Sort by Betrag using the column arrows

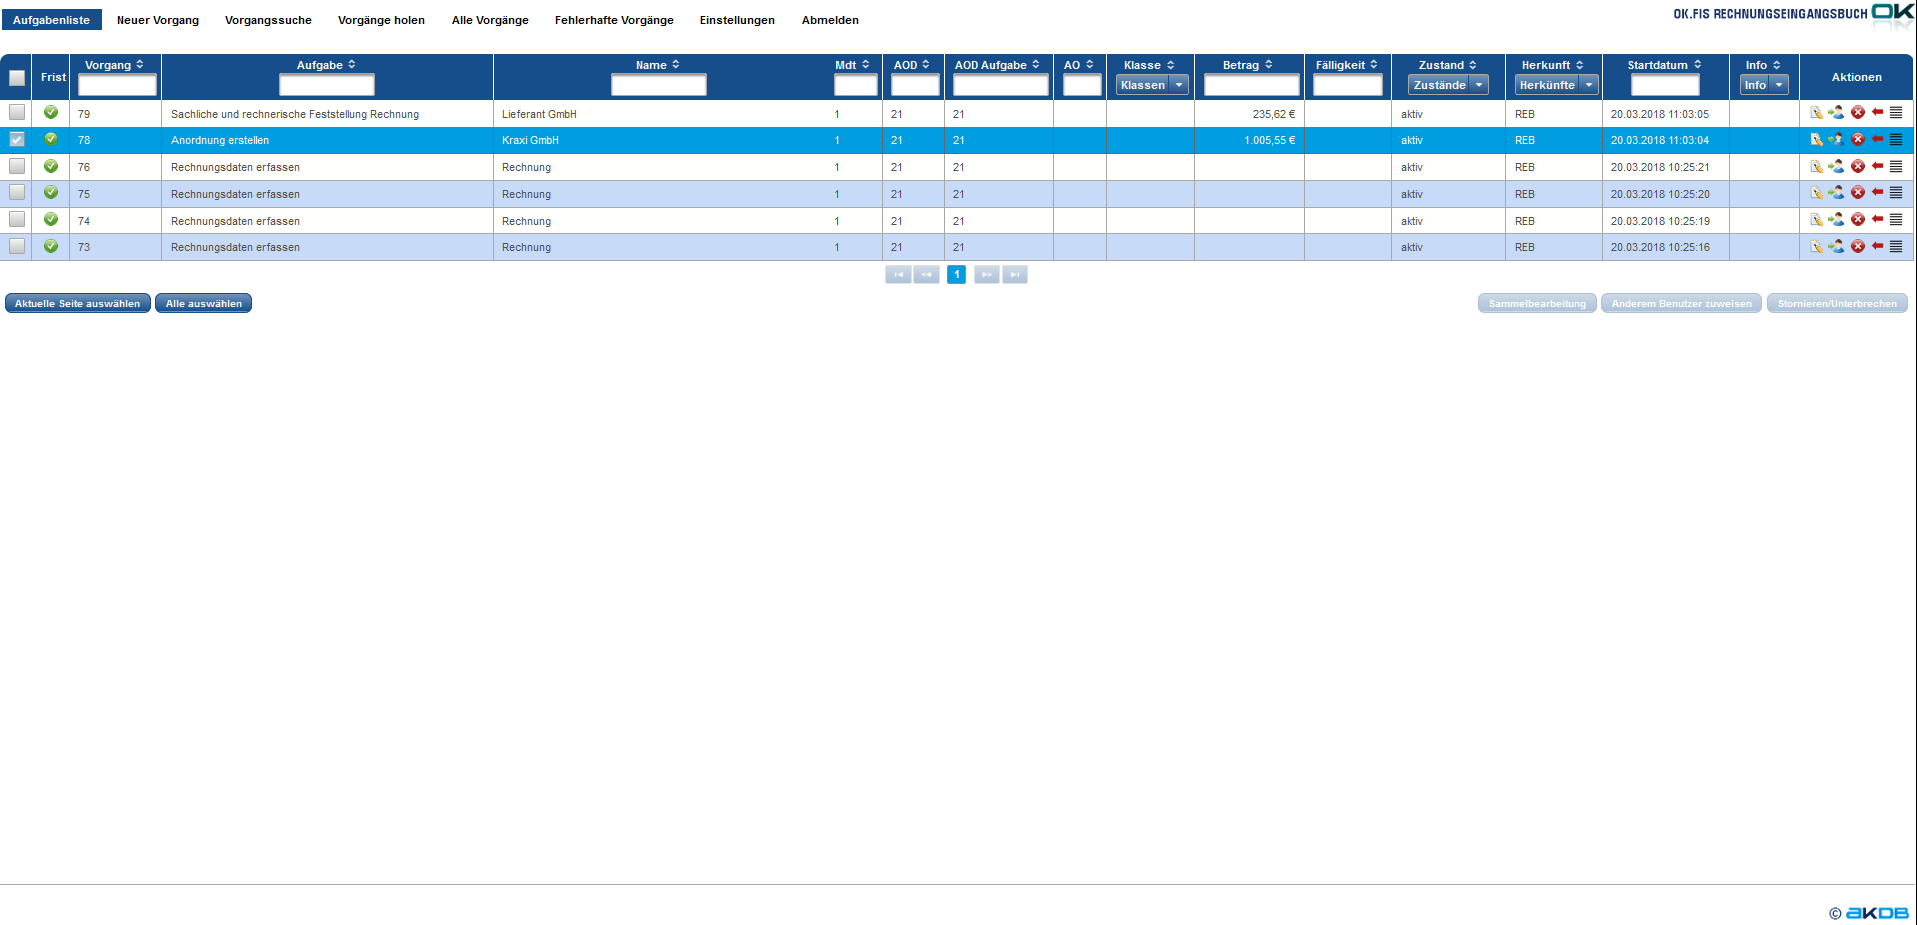pyautogui.click(x=1269, y=65)
